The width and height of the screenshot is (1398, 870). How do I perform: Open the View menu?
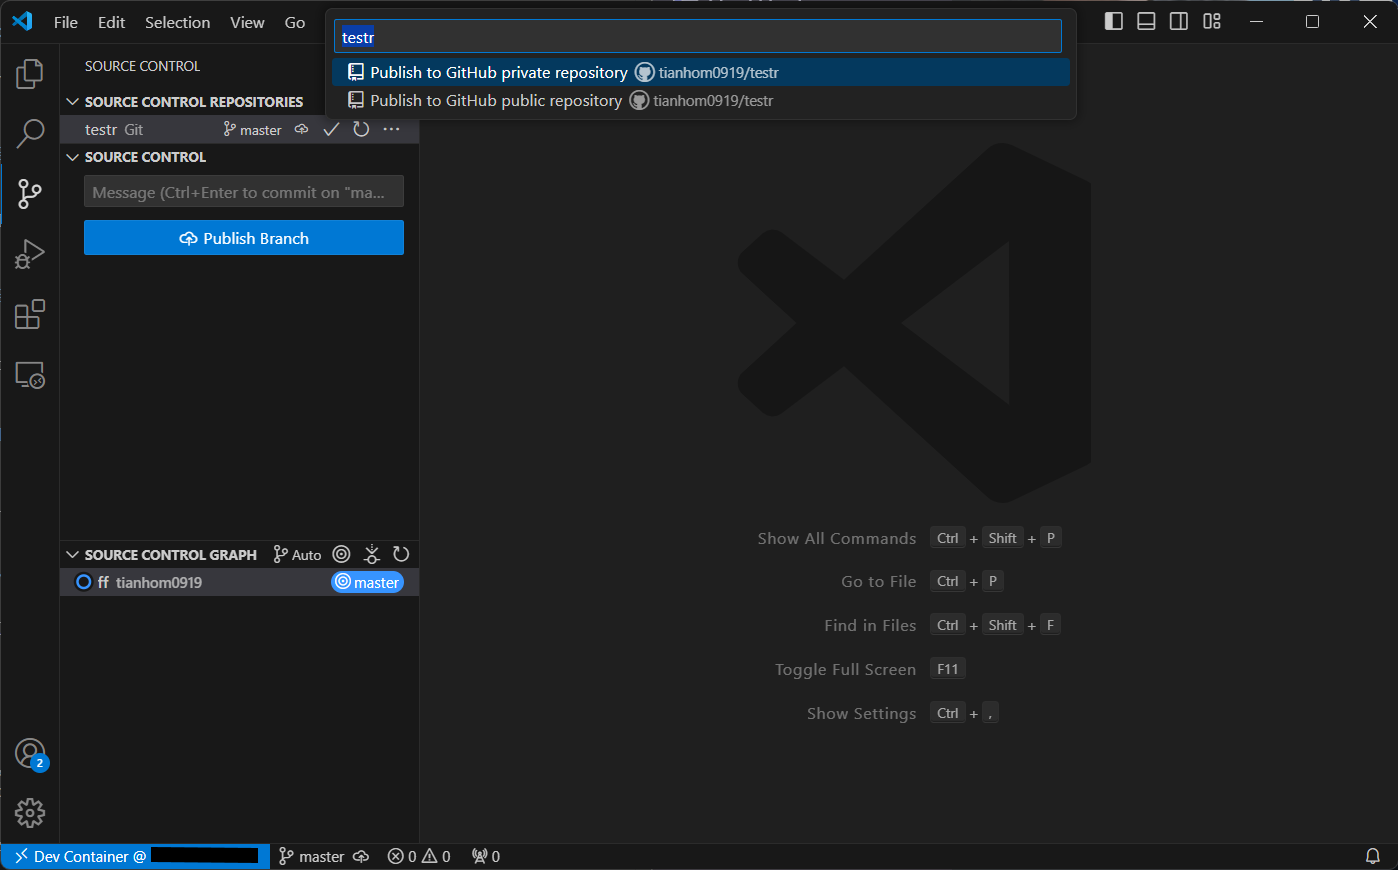coord(247,22)
